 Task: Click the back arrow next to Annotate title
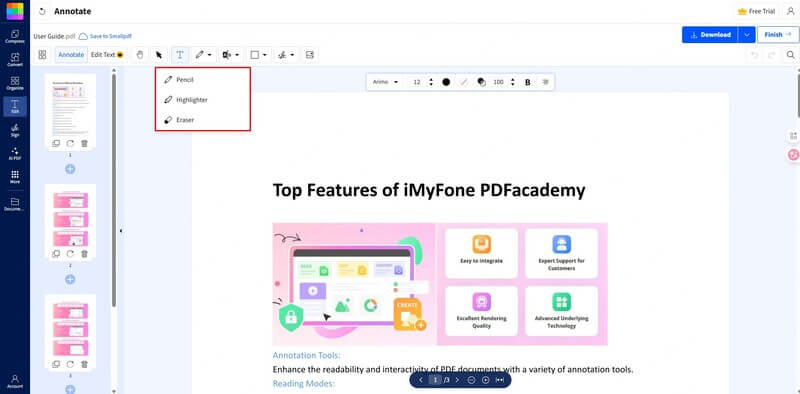(42, 11)
